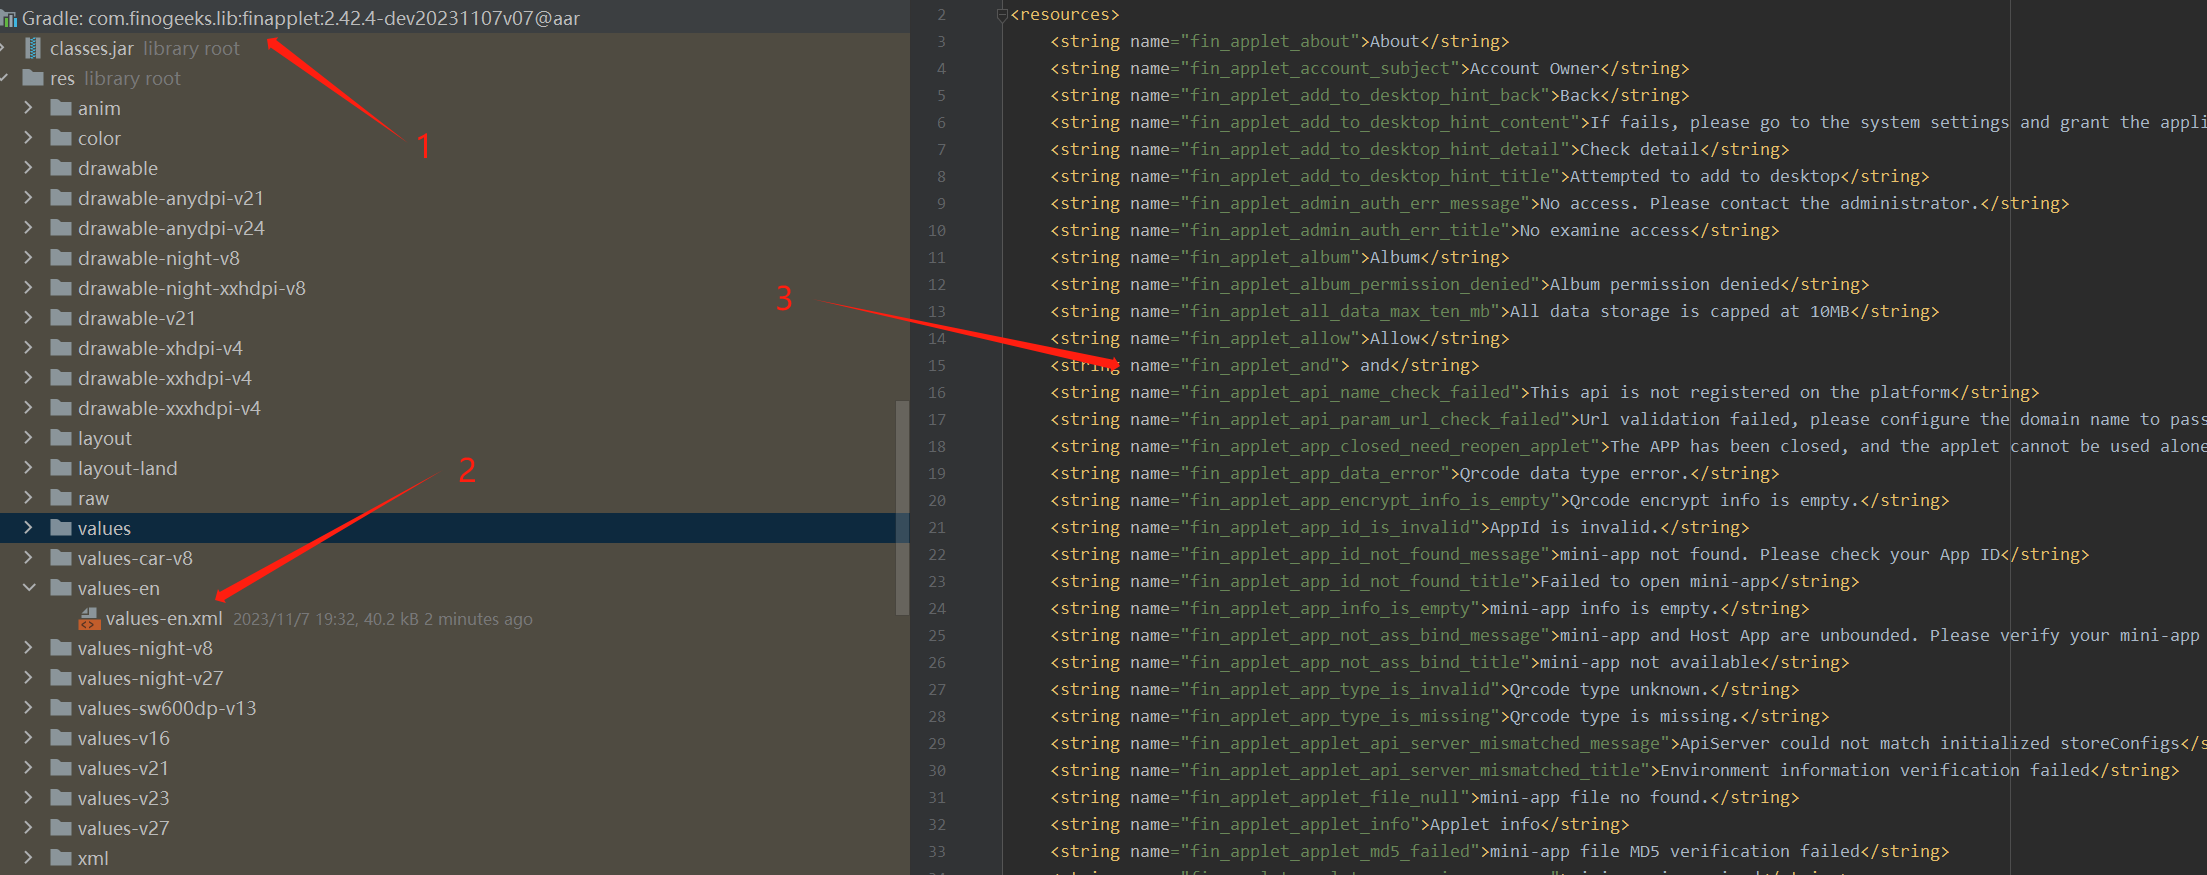Fold the resources tag in gutter
This screenshot has width=2207, height=875.
1001,15
